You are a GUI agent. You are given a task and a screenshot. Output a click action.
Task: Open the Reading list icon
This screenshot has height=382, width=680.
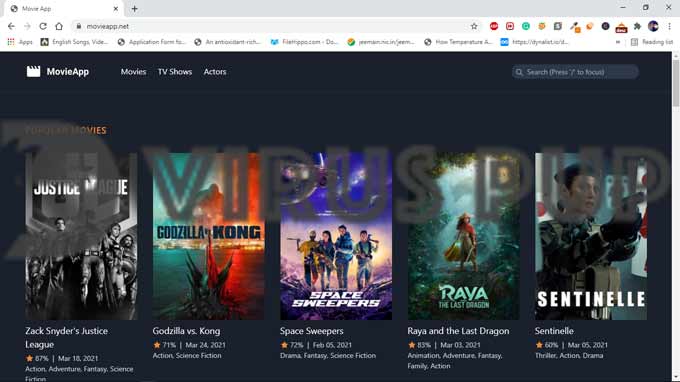634,42
